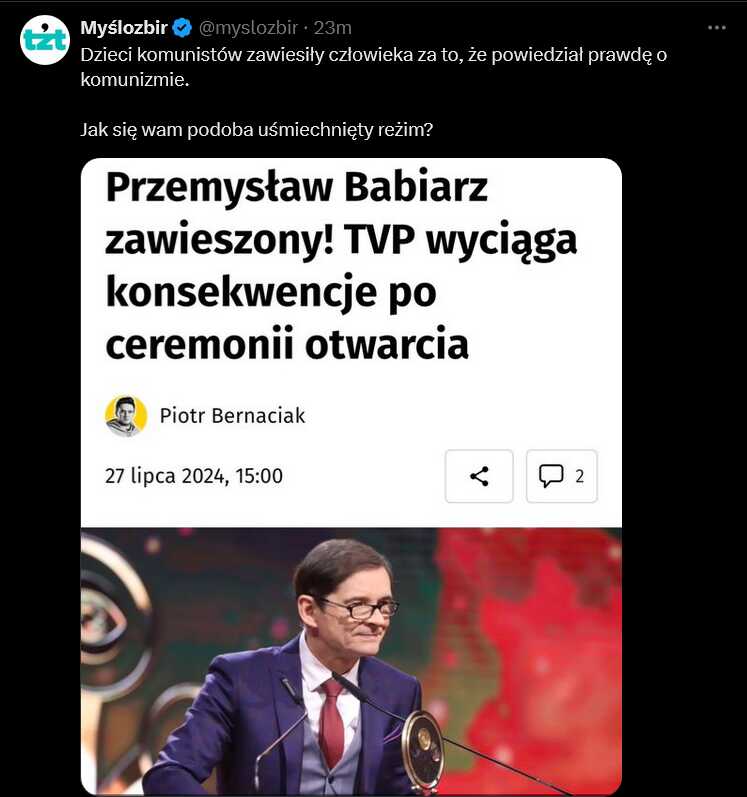Click the Myślozbir display name
The image size is (747, 797).
(x=124, y=27)
